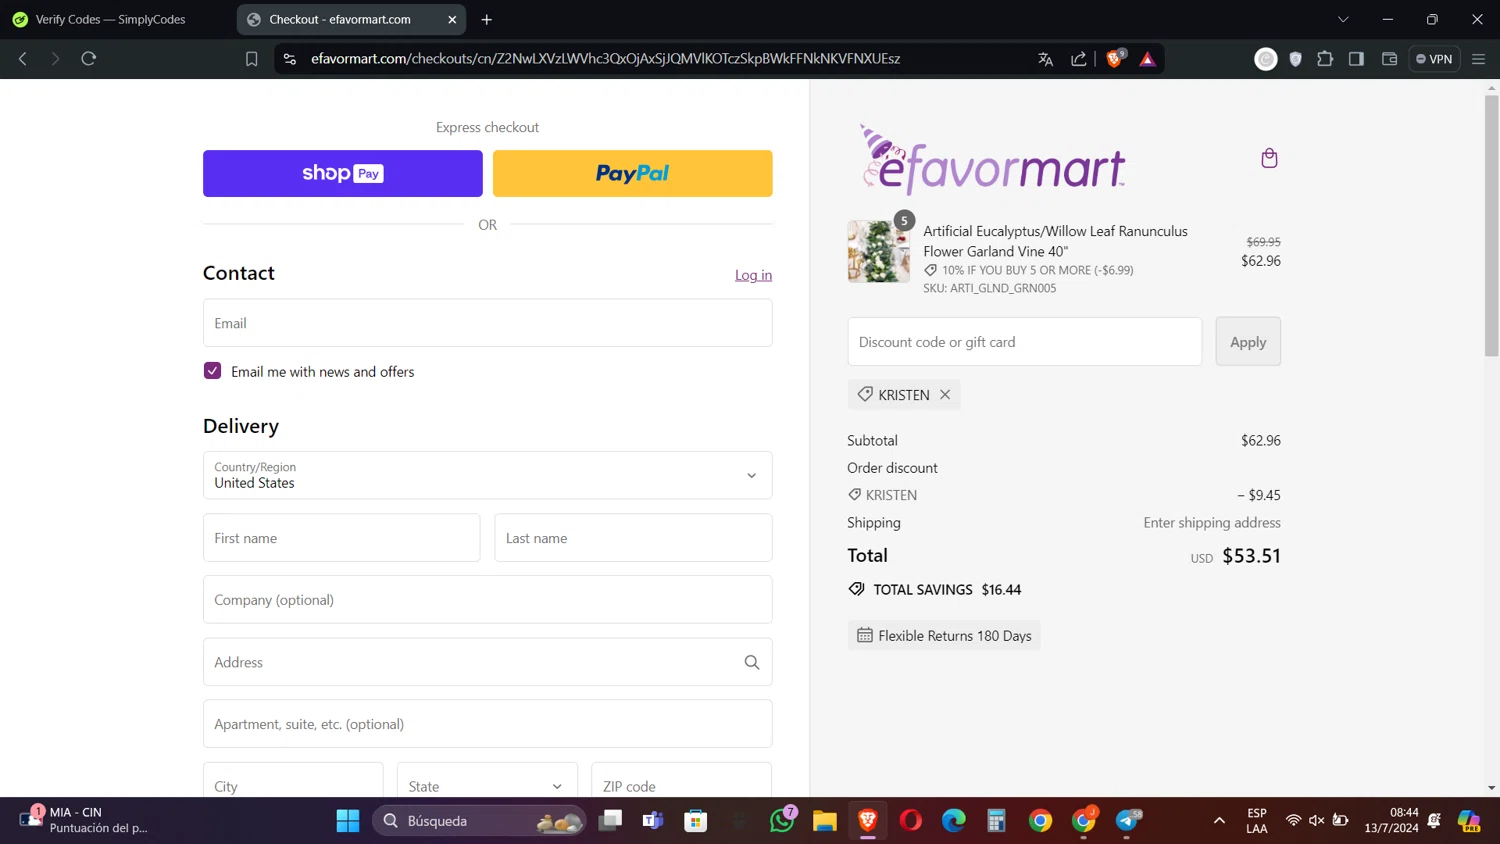This screenshot has height=844, width=1500.
Task: Open Task View from the taskbar
Action: (x=610, y=821)
